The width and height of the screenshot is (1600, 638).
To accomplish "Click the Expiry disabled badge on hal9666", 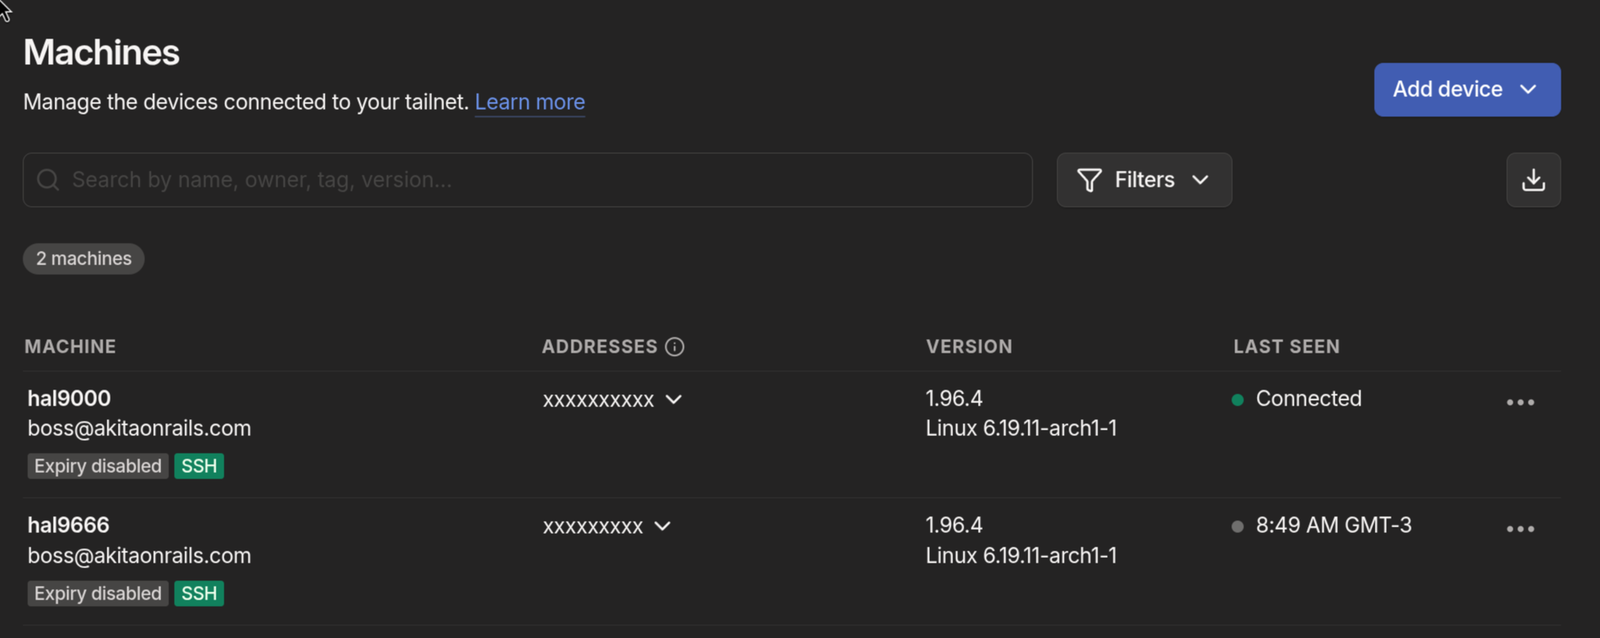I will [98, 593].
